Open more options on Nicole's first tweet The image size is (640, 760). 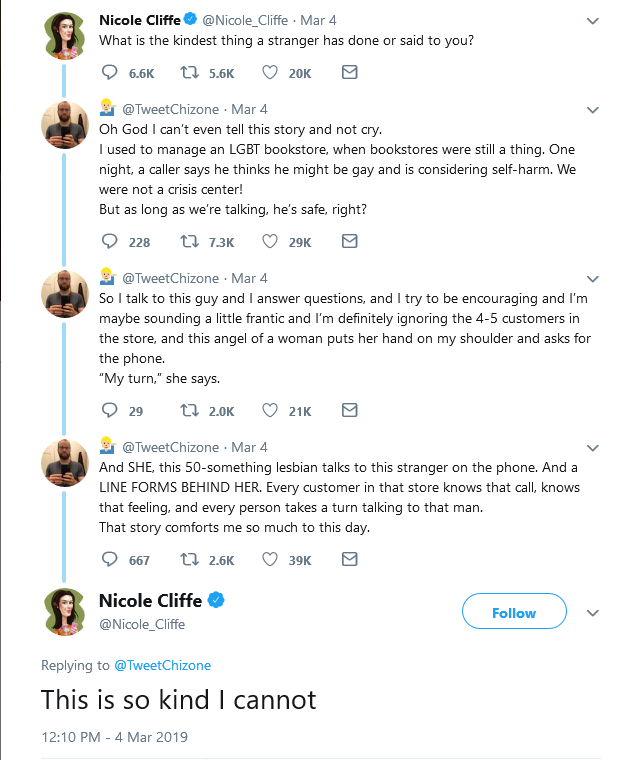(x=593, y=21)
